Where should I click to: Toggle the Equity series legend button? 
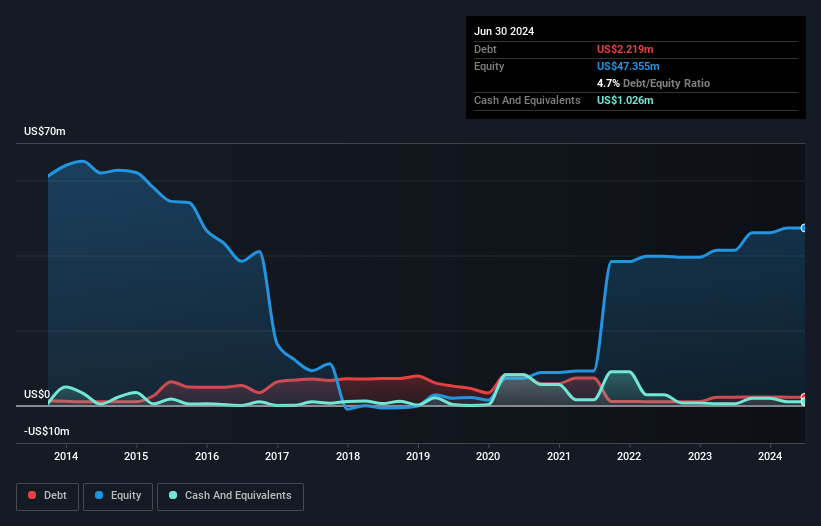[x=118, y=496]
